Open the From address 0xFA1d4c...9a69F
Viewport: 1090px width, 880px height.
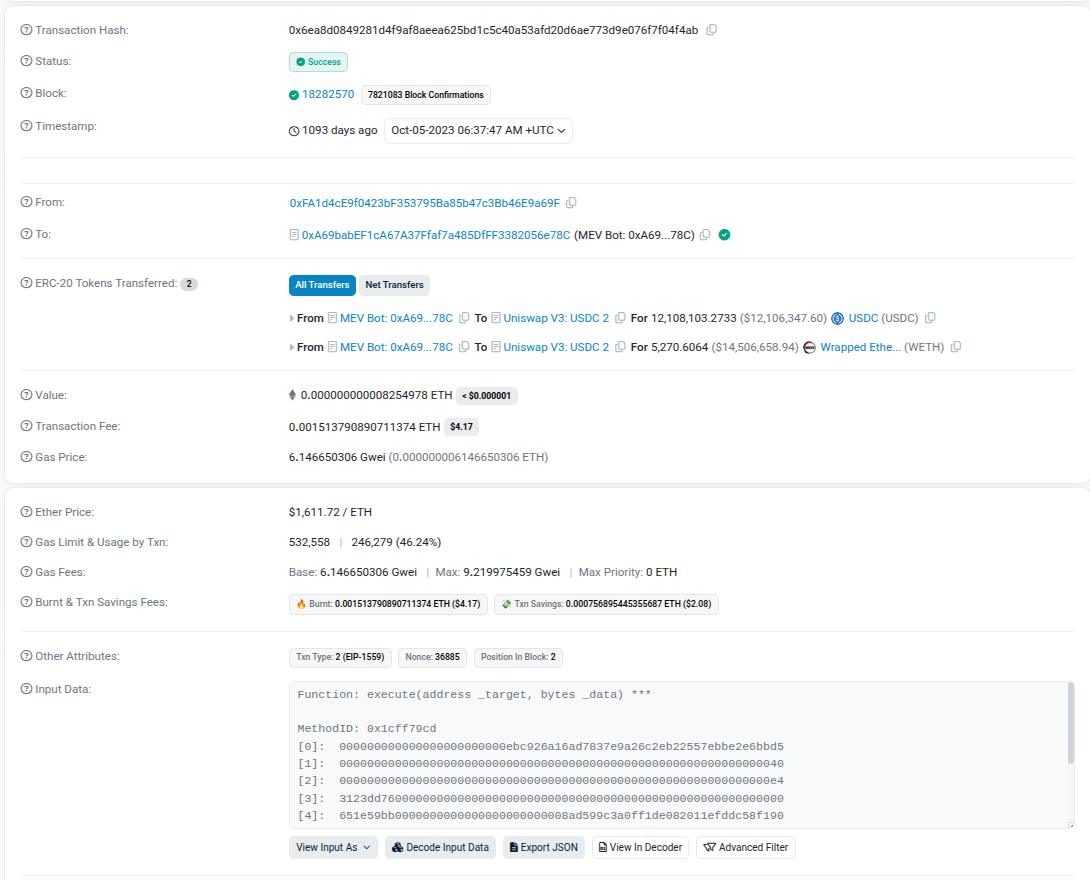pos(425,203)
